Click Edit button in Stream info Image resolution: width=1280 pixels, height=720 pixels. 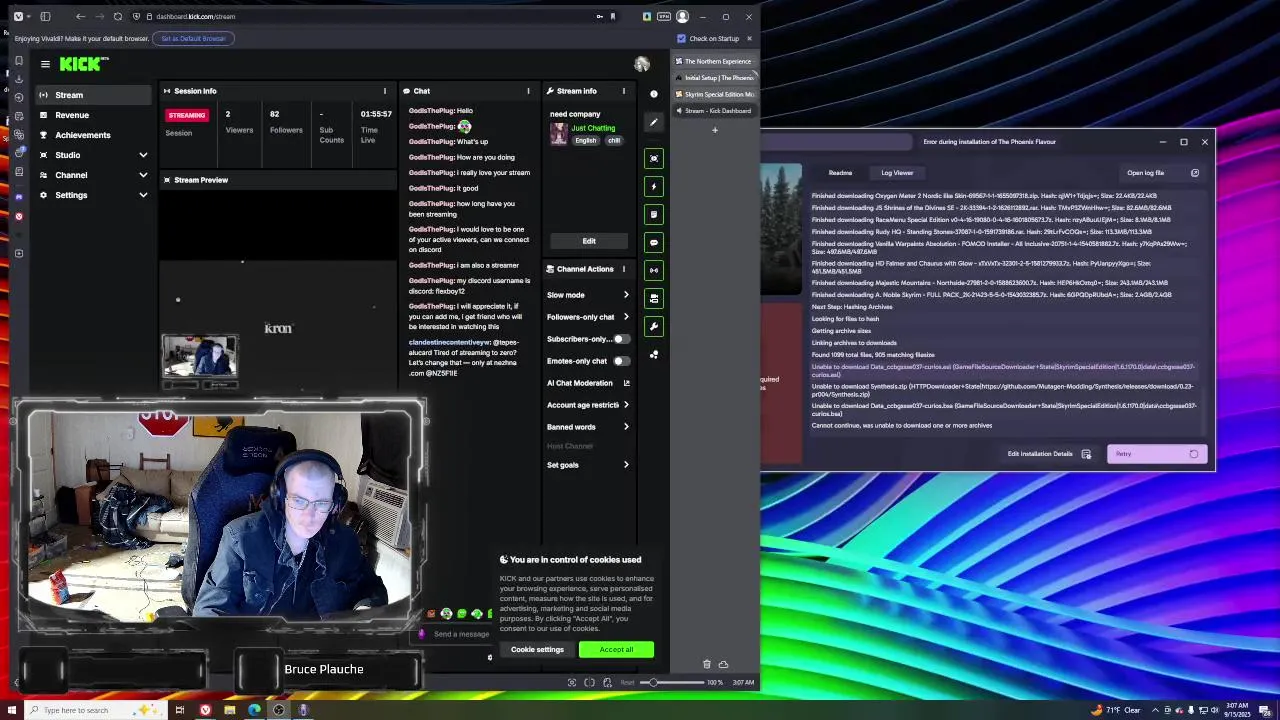(x=589, y=241)
